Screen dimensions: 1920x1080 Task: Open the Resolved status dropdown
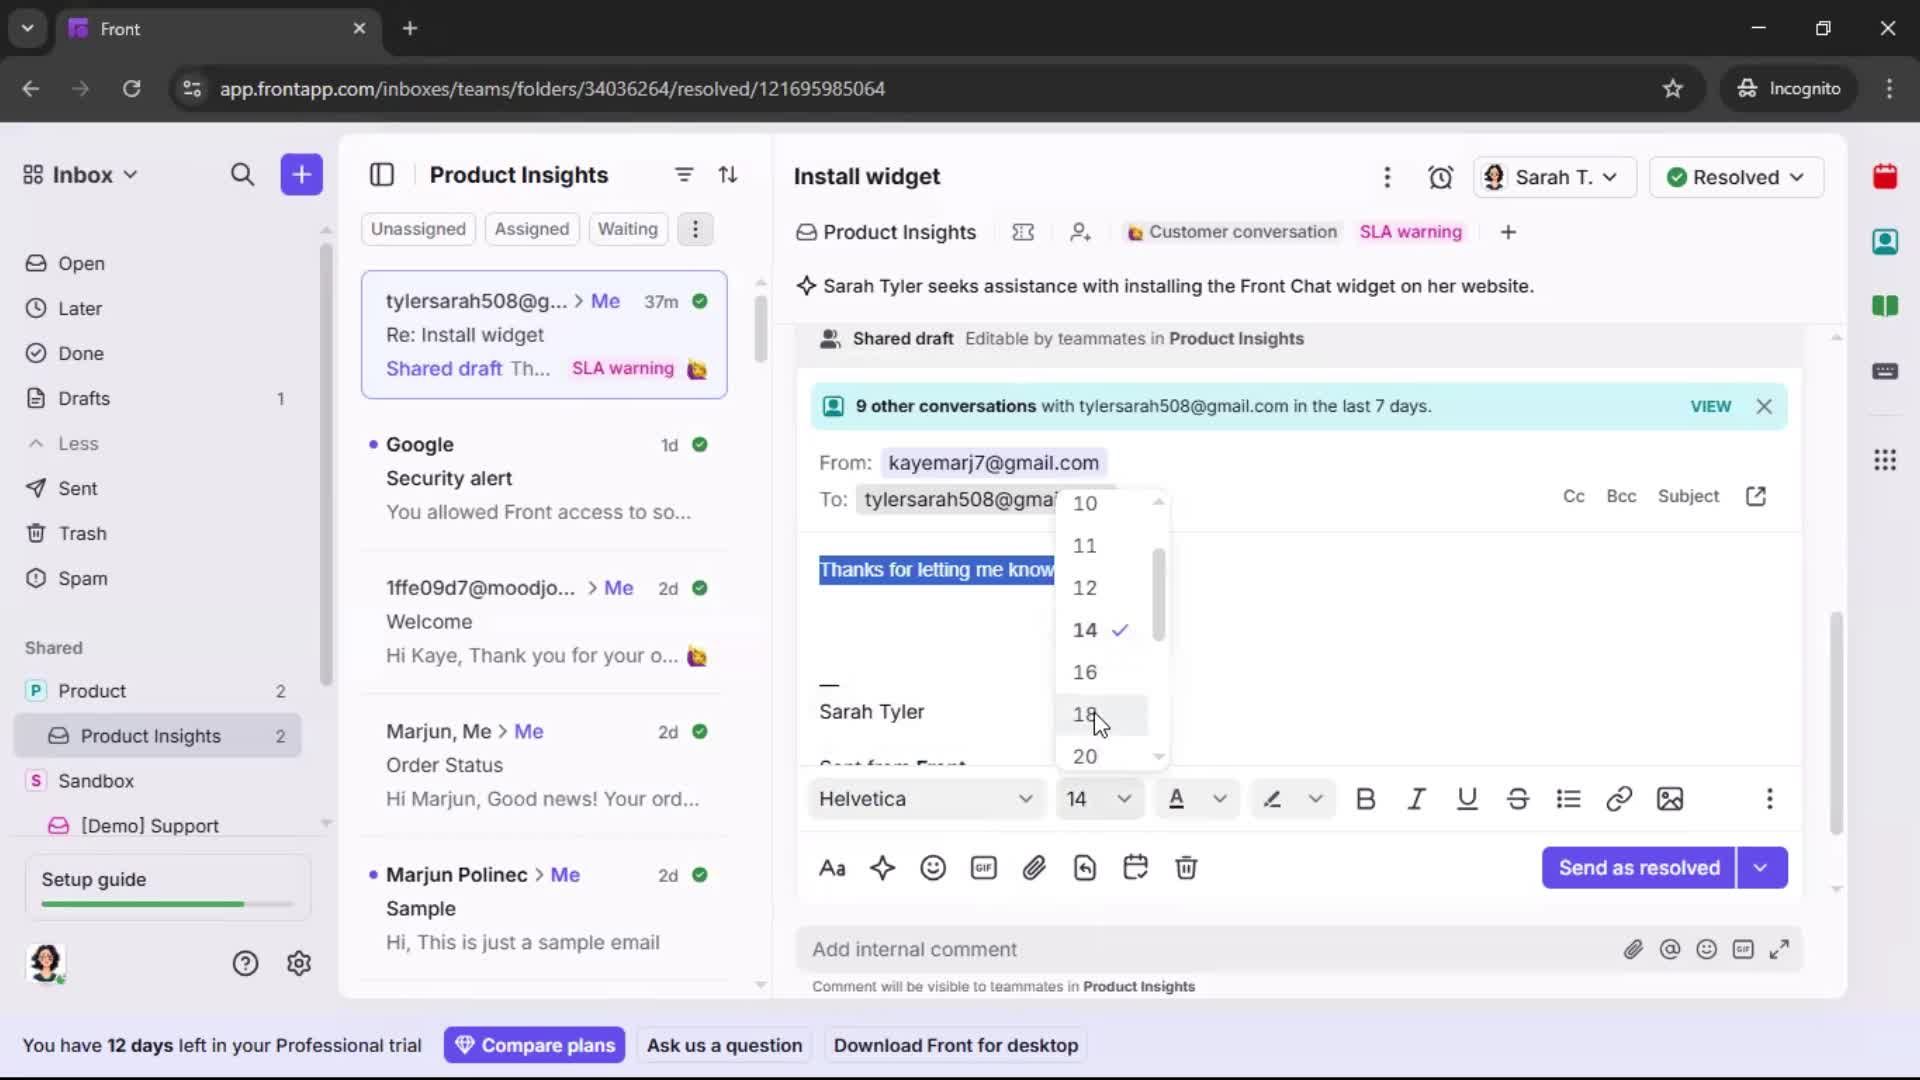pos(1736,177)
